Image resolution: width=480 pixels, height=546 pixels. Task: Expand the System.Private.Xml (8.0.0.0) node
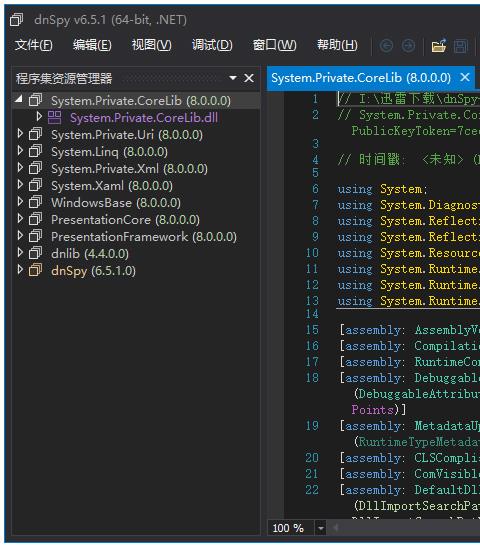[x=20, y=167]
